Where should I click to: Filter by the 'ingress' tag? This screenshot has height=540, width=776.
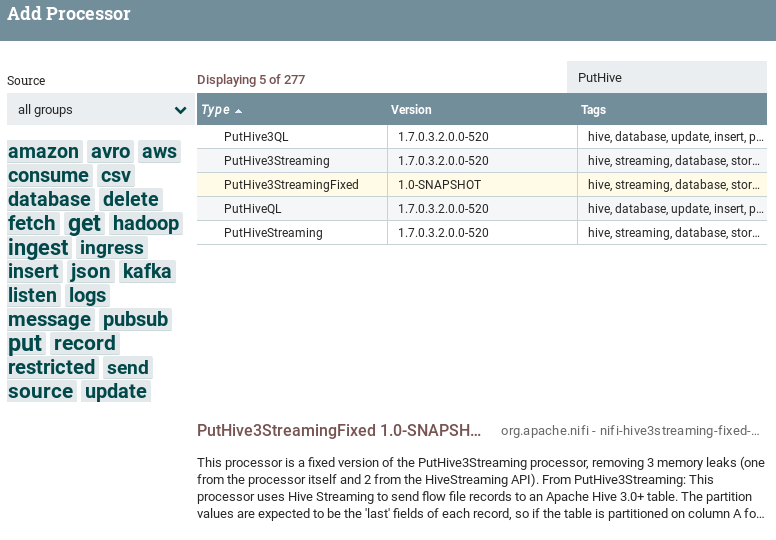[x=112, y=247]
